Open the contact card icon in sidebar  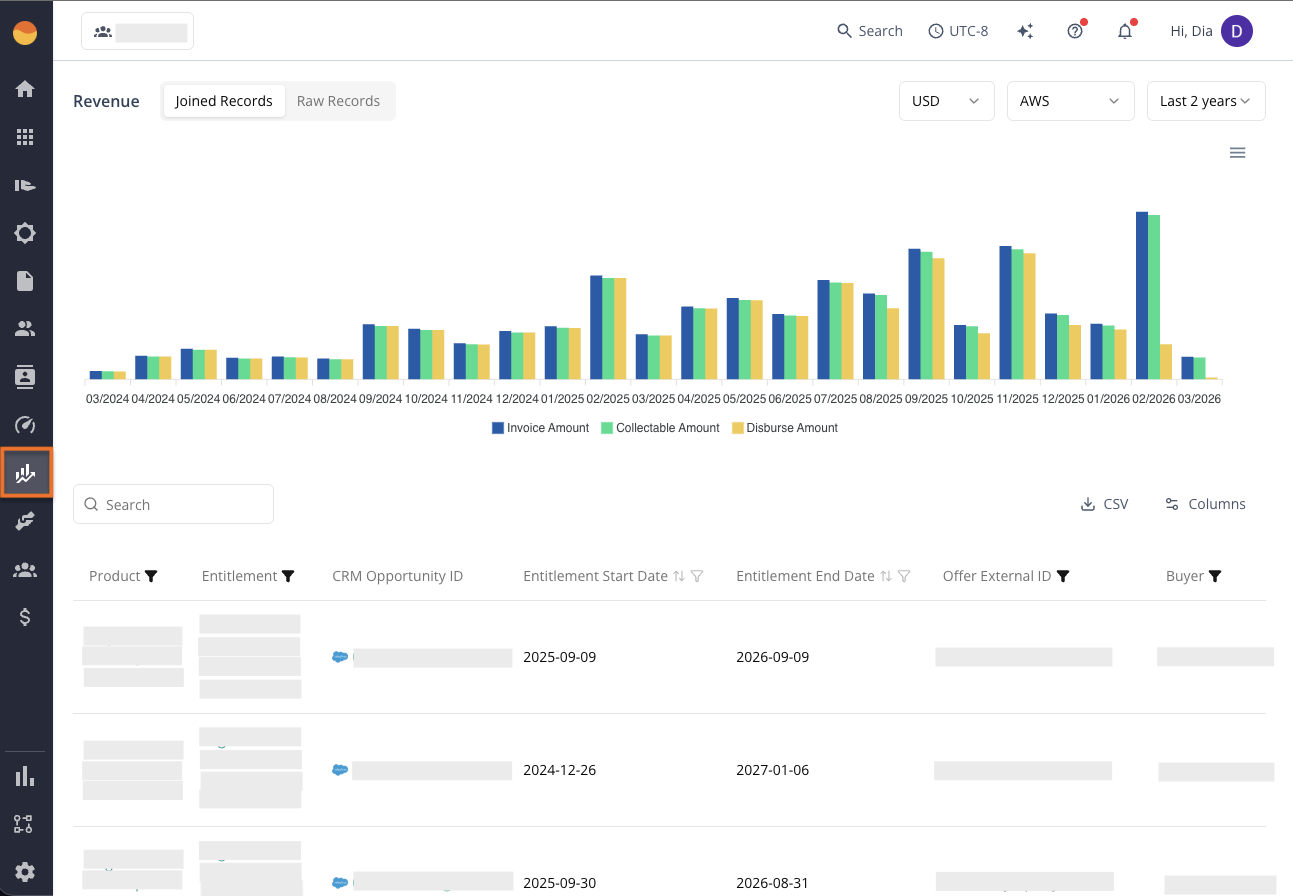coord(25,377)
